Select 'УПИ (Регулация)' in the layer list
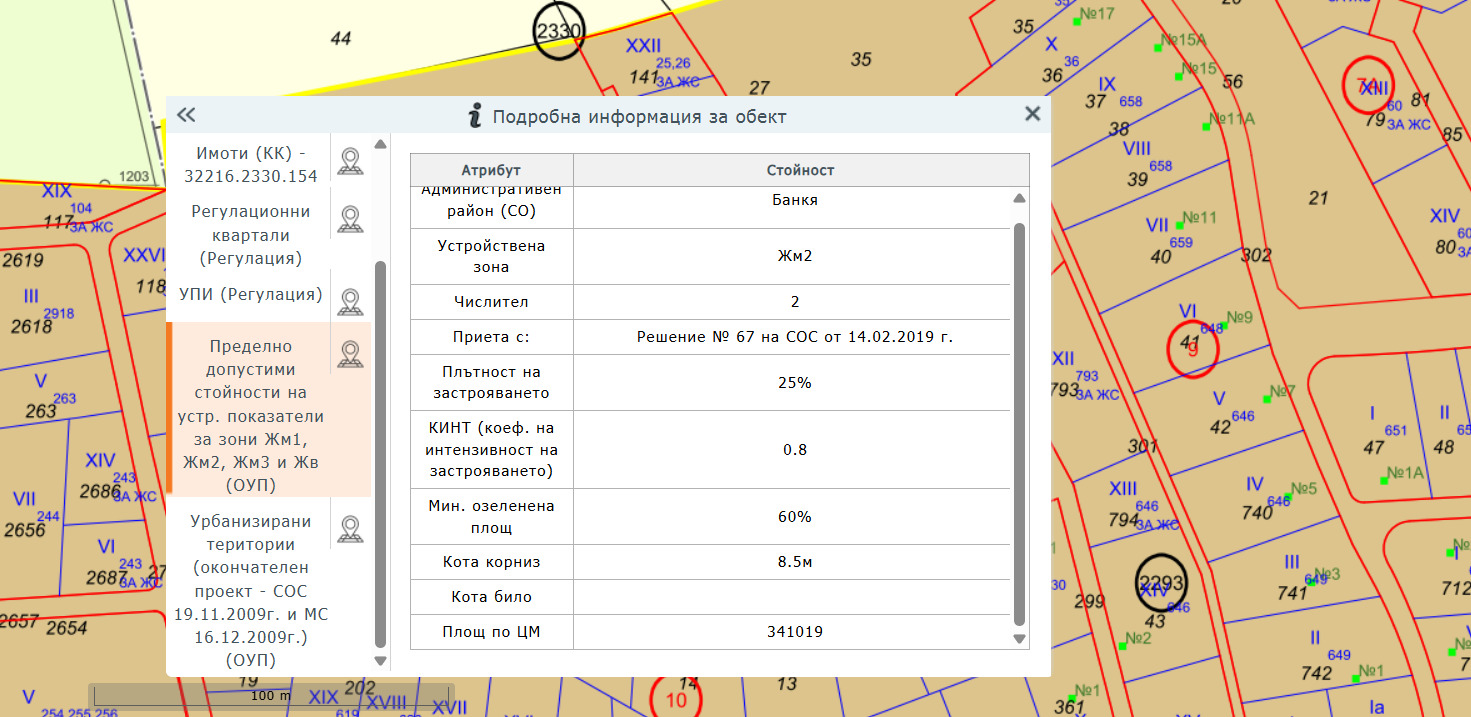Image resolution: width=1471 pixels, height=717 pixels. 250,295
